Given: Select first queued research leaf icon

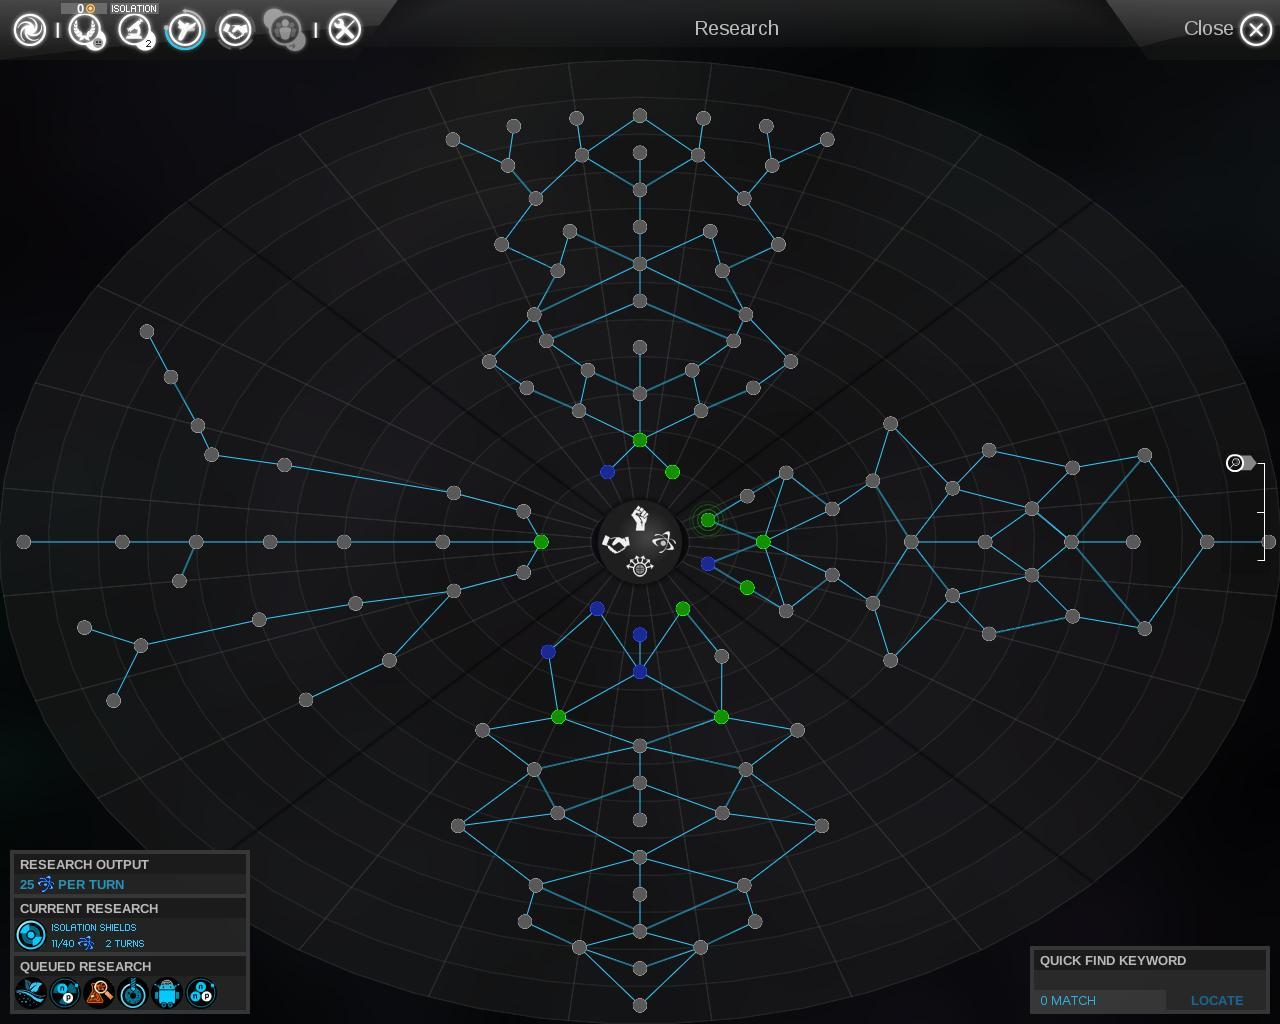Looking at the screenshot, I should click(31, 993).
